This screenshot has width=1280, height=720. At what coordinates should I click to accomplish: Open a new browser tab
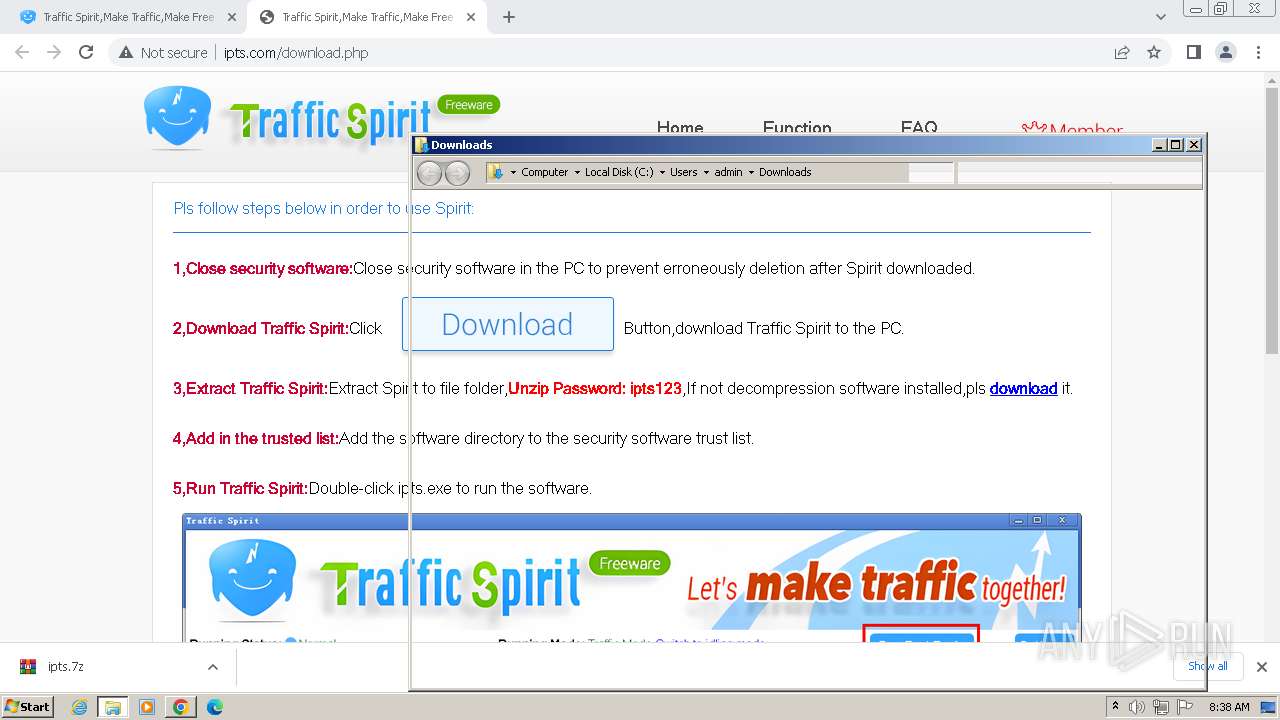click(x=509, y=17)
